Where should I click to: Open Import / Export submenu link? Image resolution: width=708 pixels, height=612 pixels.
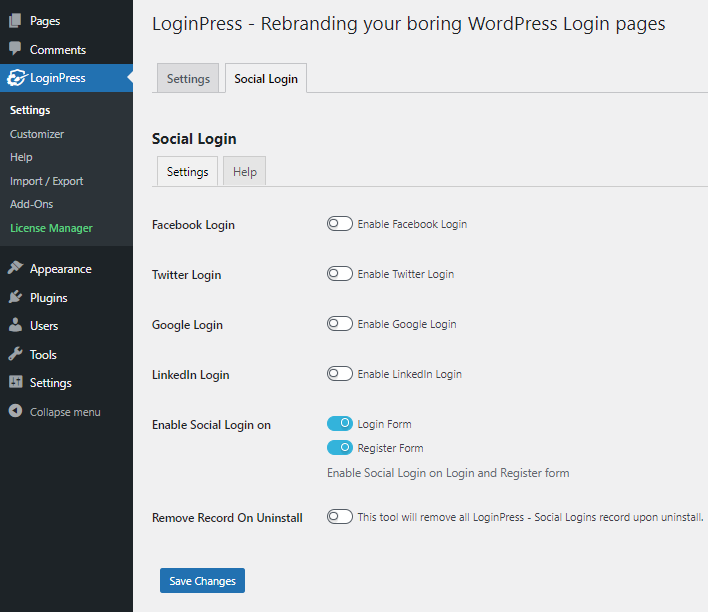point(47,181)
